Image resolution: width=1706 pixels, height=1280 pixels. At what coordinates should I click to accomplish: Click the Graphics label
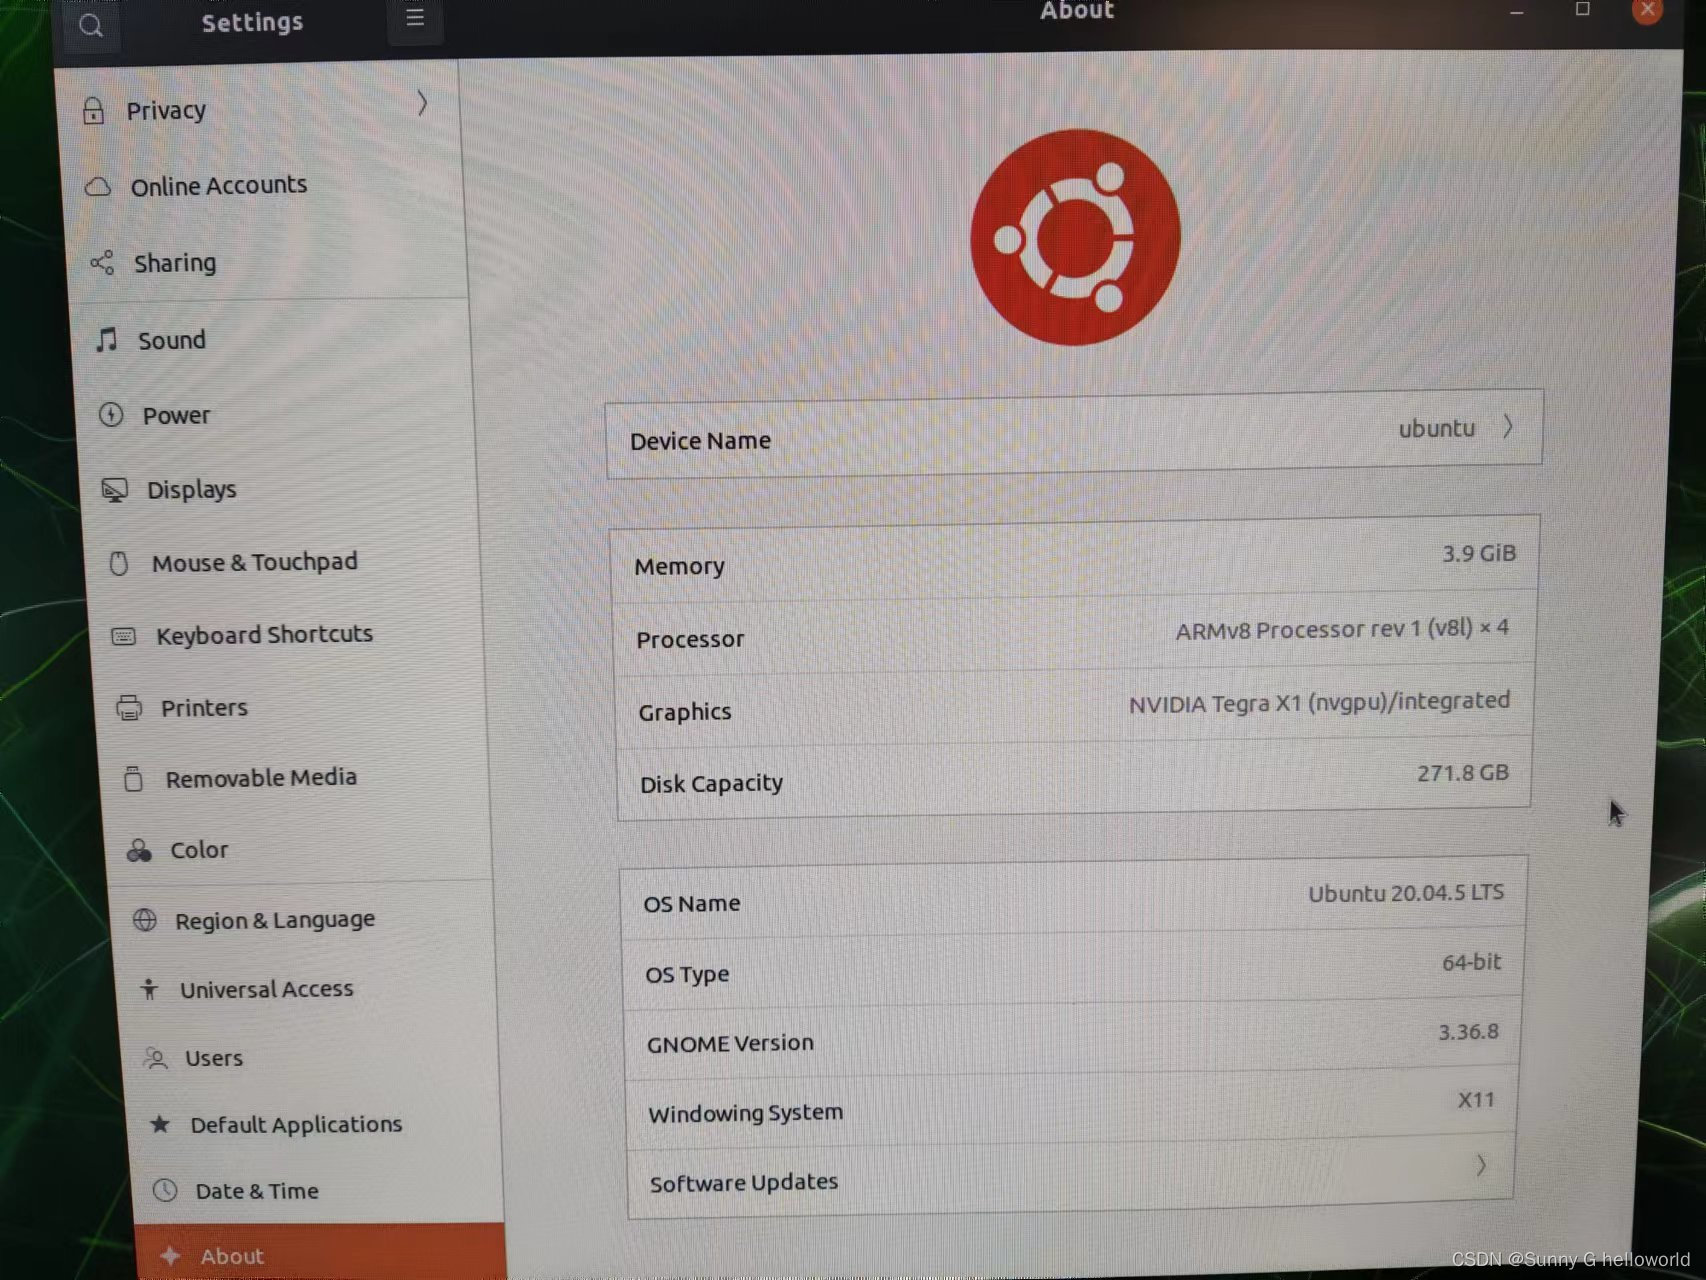685,712
